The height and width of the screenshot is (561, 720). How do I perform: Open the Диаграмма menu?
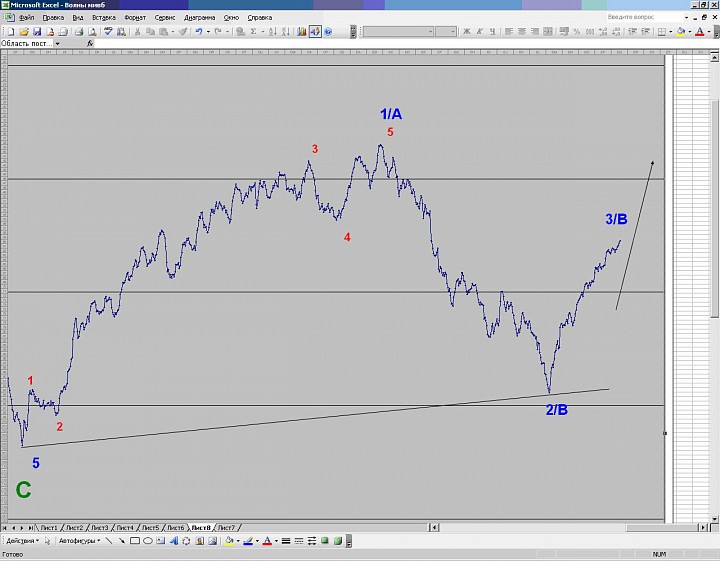pos(199,17)
